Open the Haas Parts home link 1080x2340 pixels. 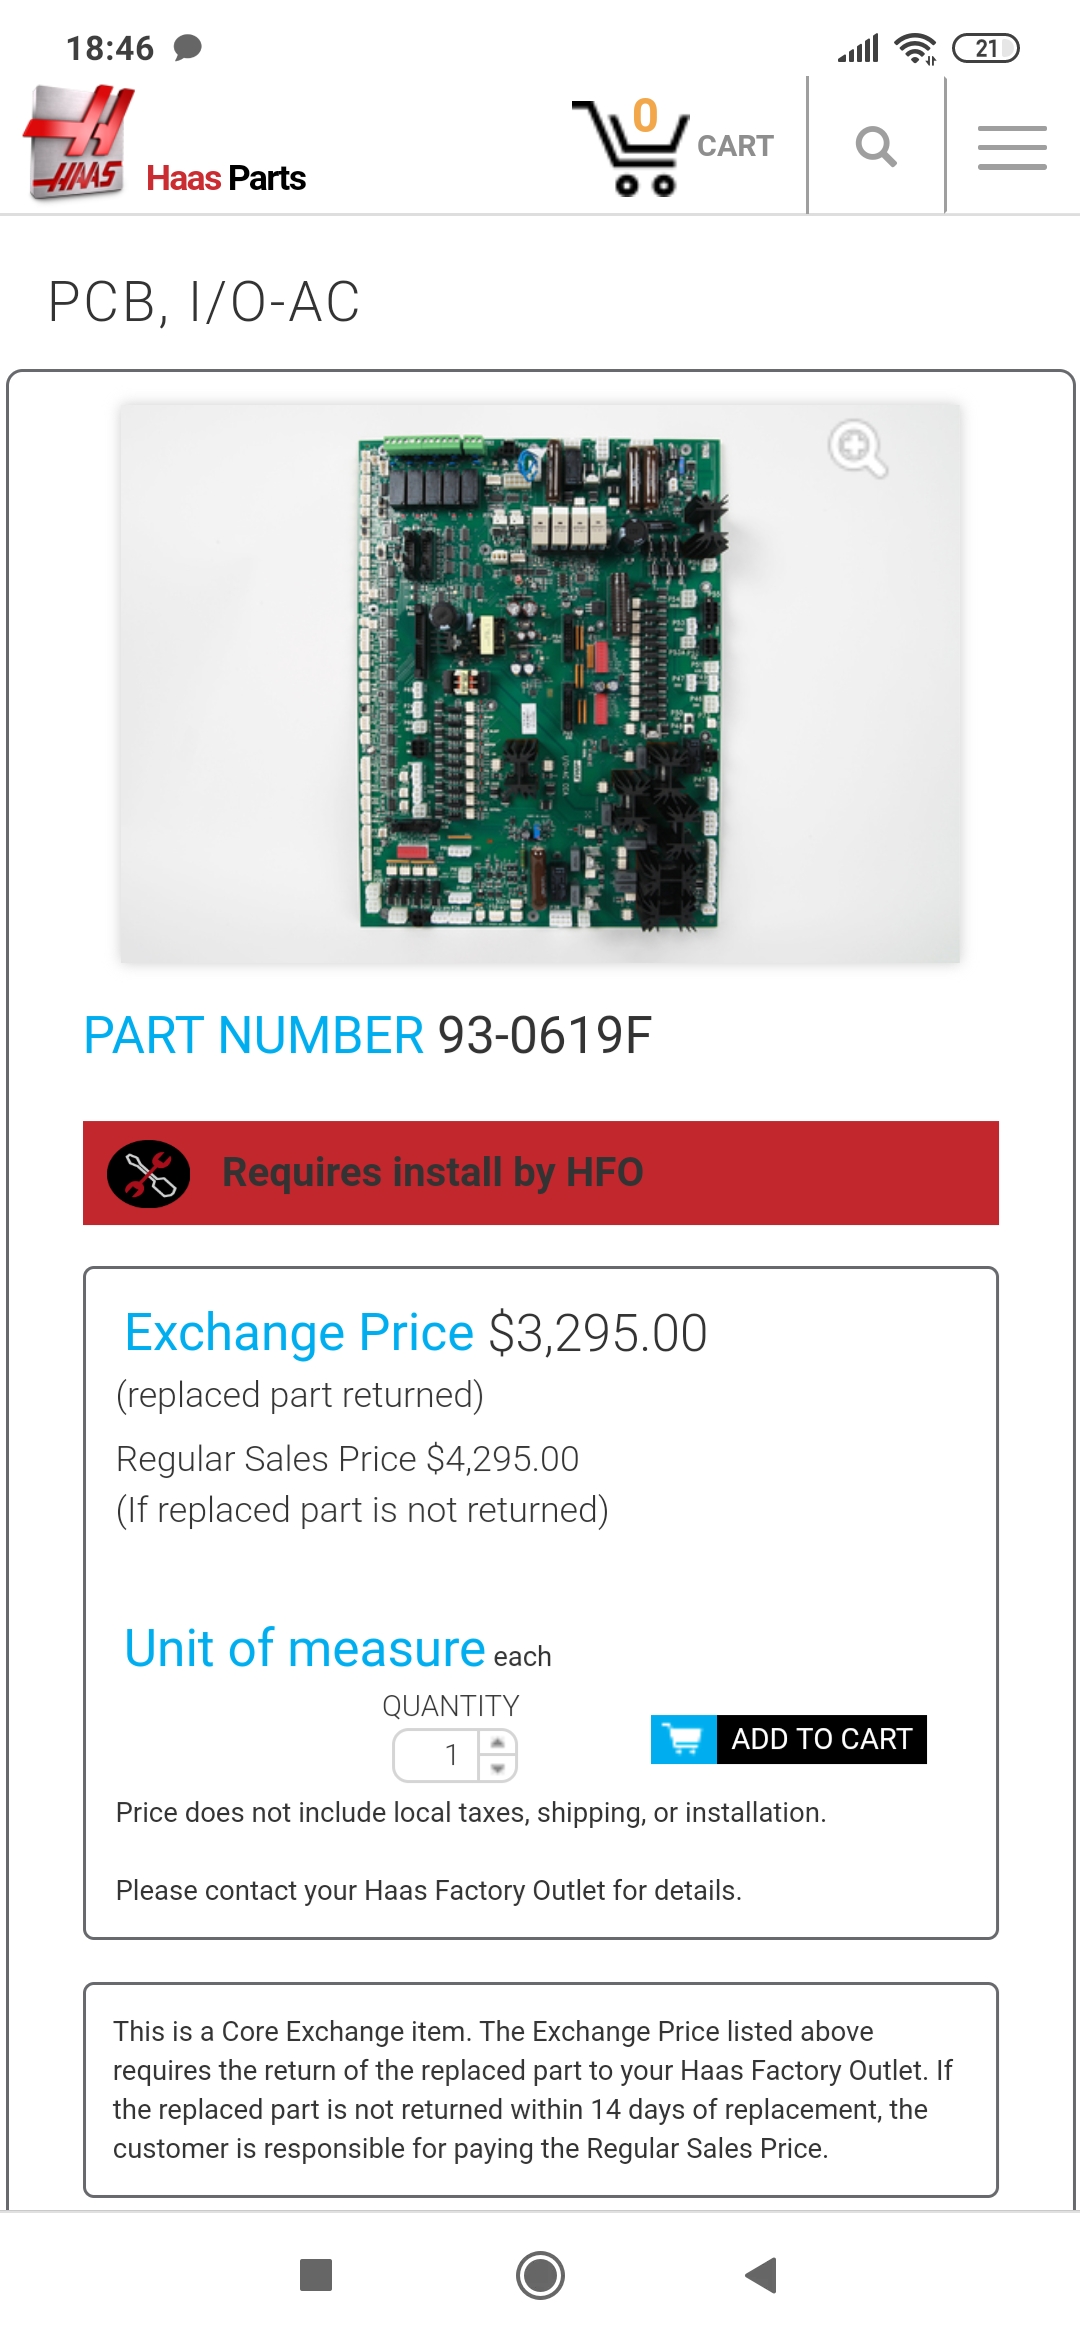tap(226, 178)
